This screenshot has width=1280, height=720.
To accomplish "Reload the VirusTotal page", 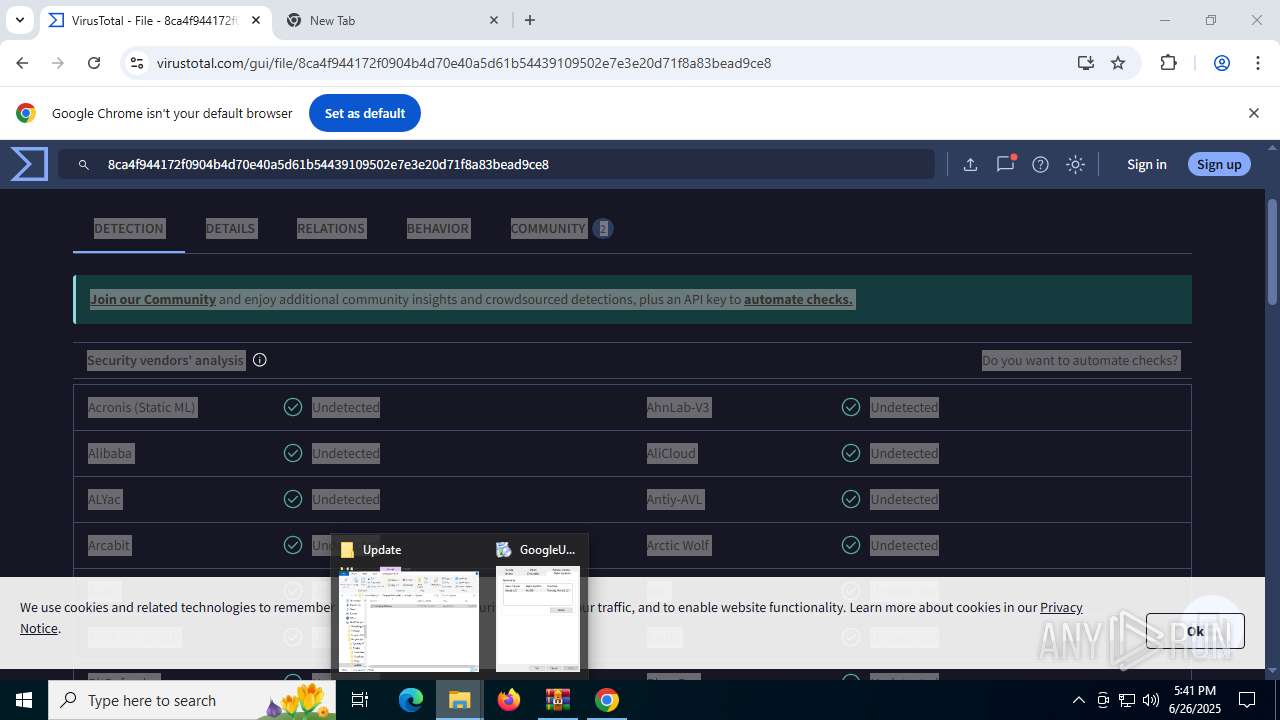I will pyautogui.click(x=94, y=63).
